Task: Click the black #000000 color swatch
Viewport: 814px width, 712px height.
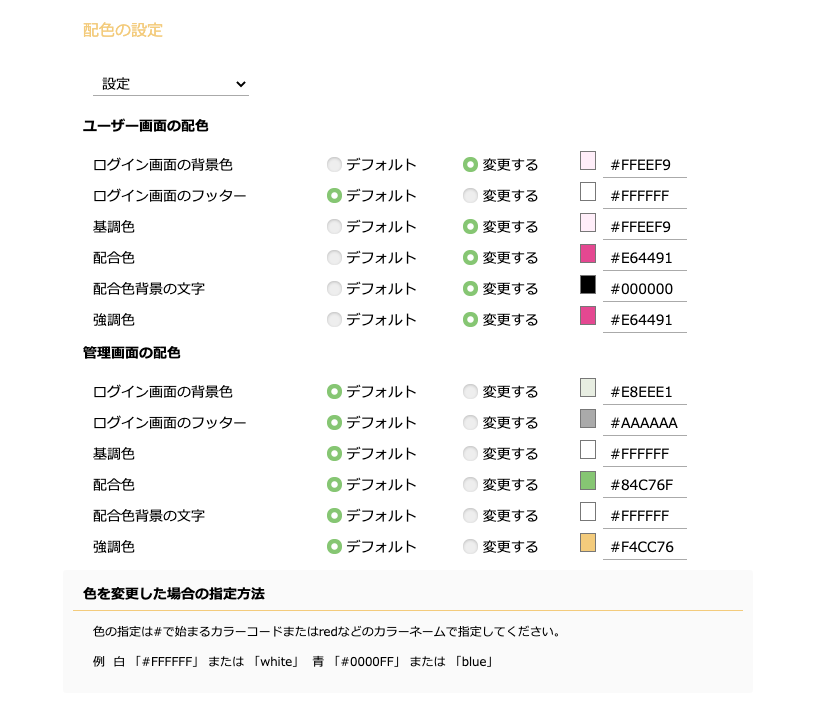Action: [x=588, y=285]
